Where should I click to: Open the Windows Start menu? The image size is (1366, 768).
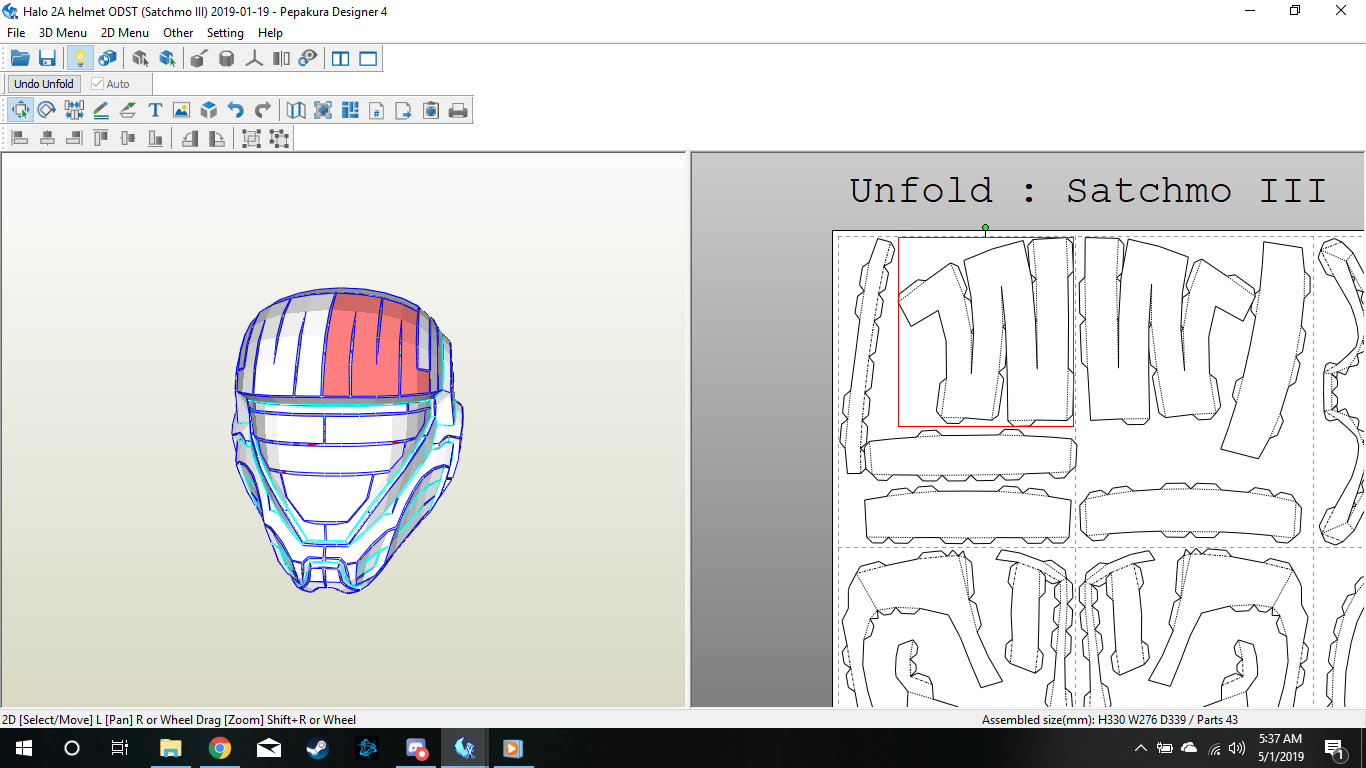(23, 748)
